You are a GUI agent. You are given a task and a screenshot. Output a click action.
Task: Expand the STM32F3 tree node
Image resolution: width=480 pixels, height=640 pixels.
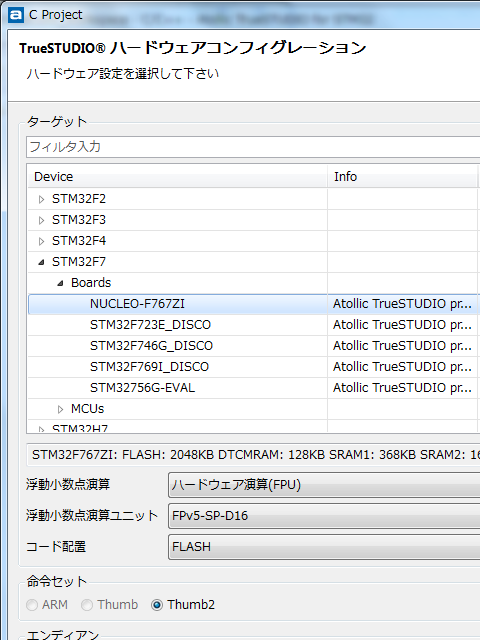point(41,220)
